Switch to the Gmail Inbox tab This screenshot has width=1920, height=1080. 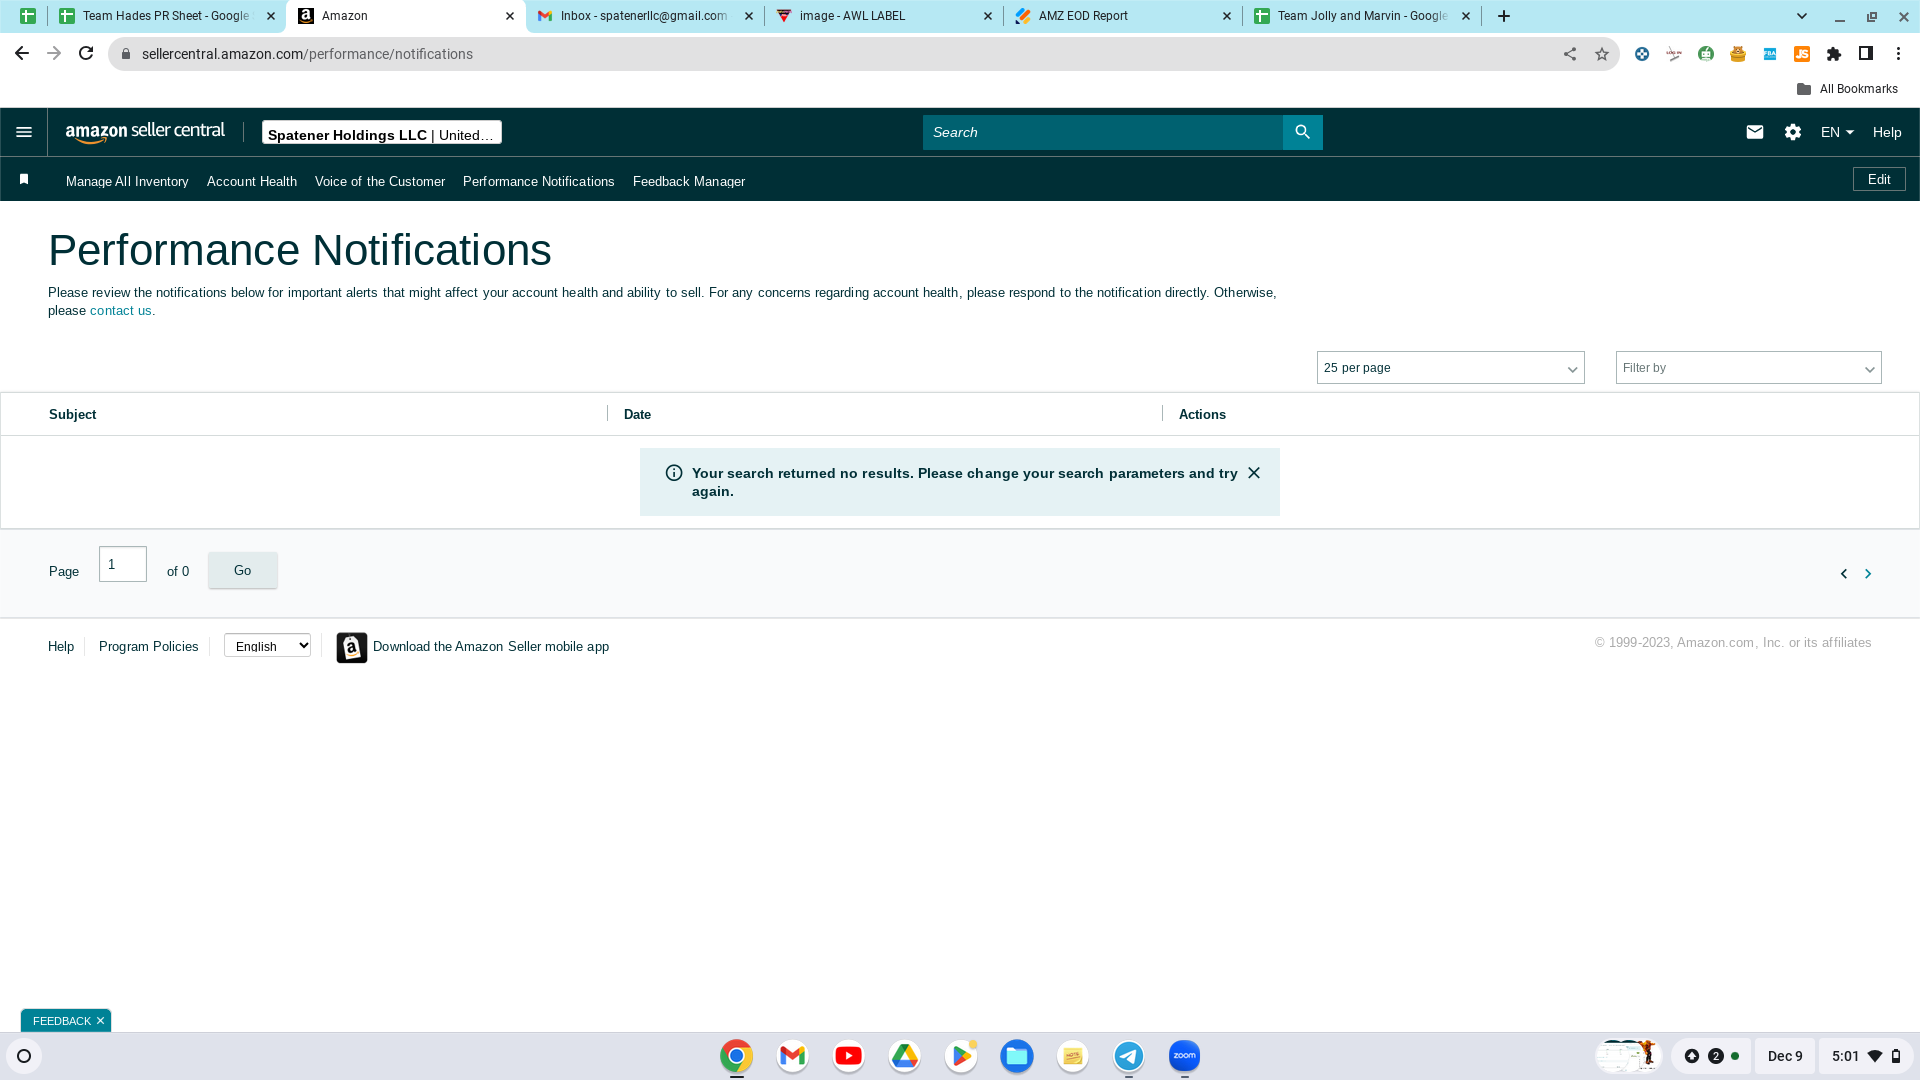(643, 16)
